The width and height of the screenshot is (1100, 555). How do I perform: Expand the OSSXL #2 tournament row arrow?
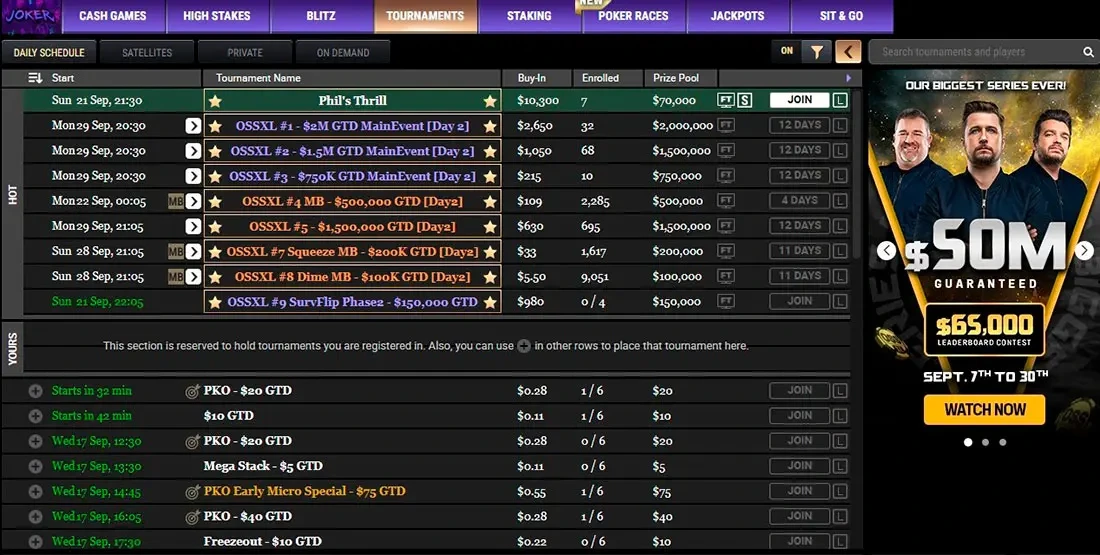193,151
